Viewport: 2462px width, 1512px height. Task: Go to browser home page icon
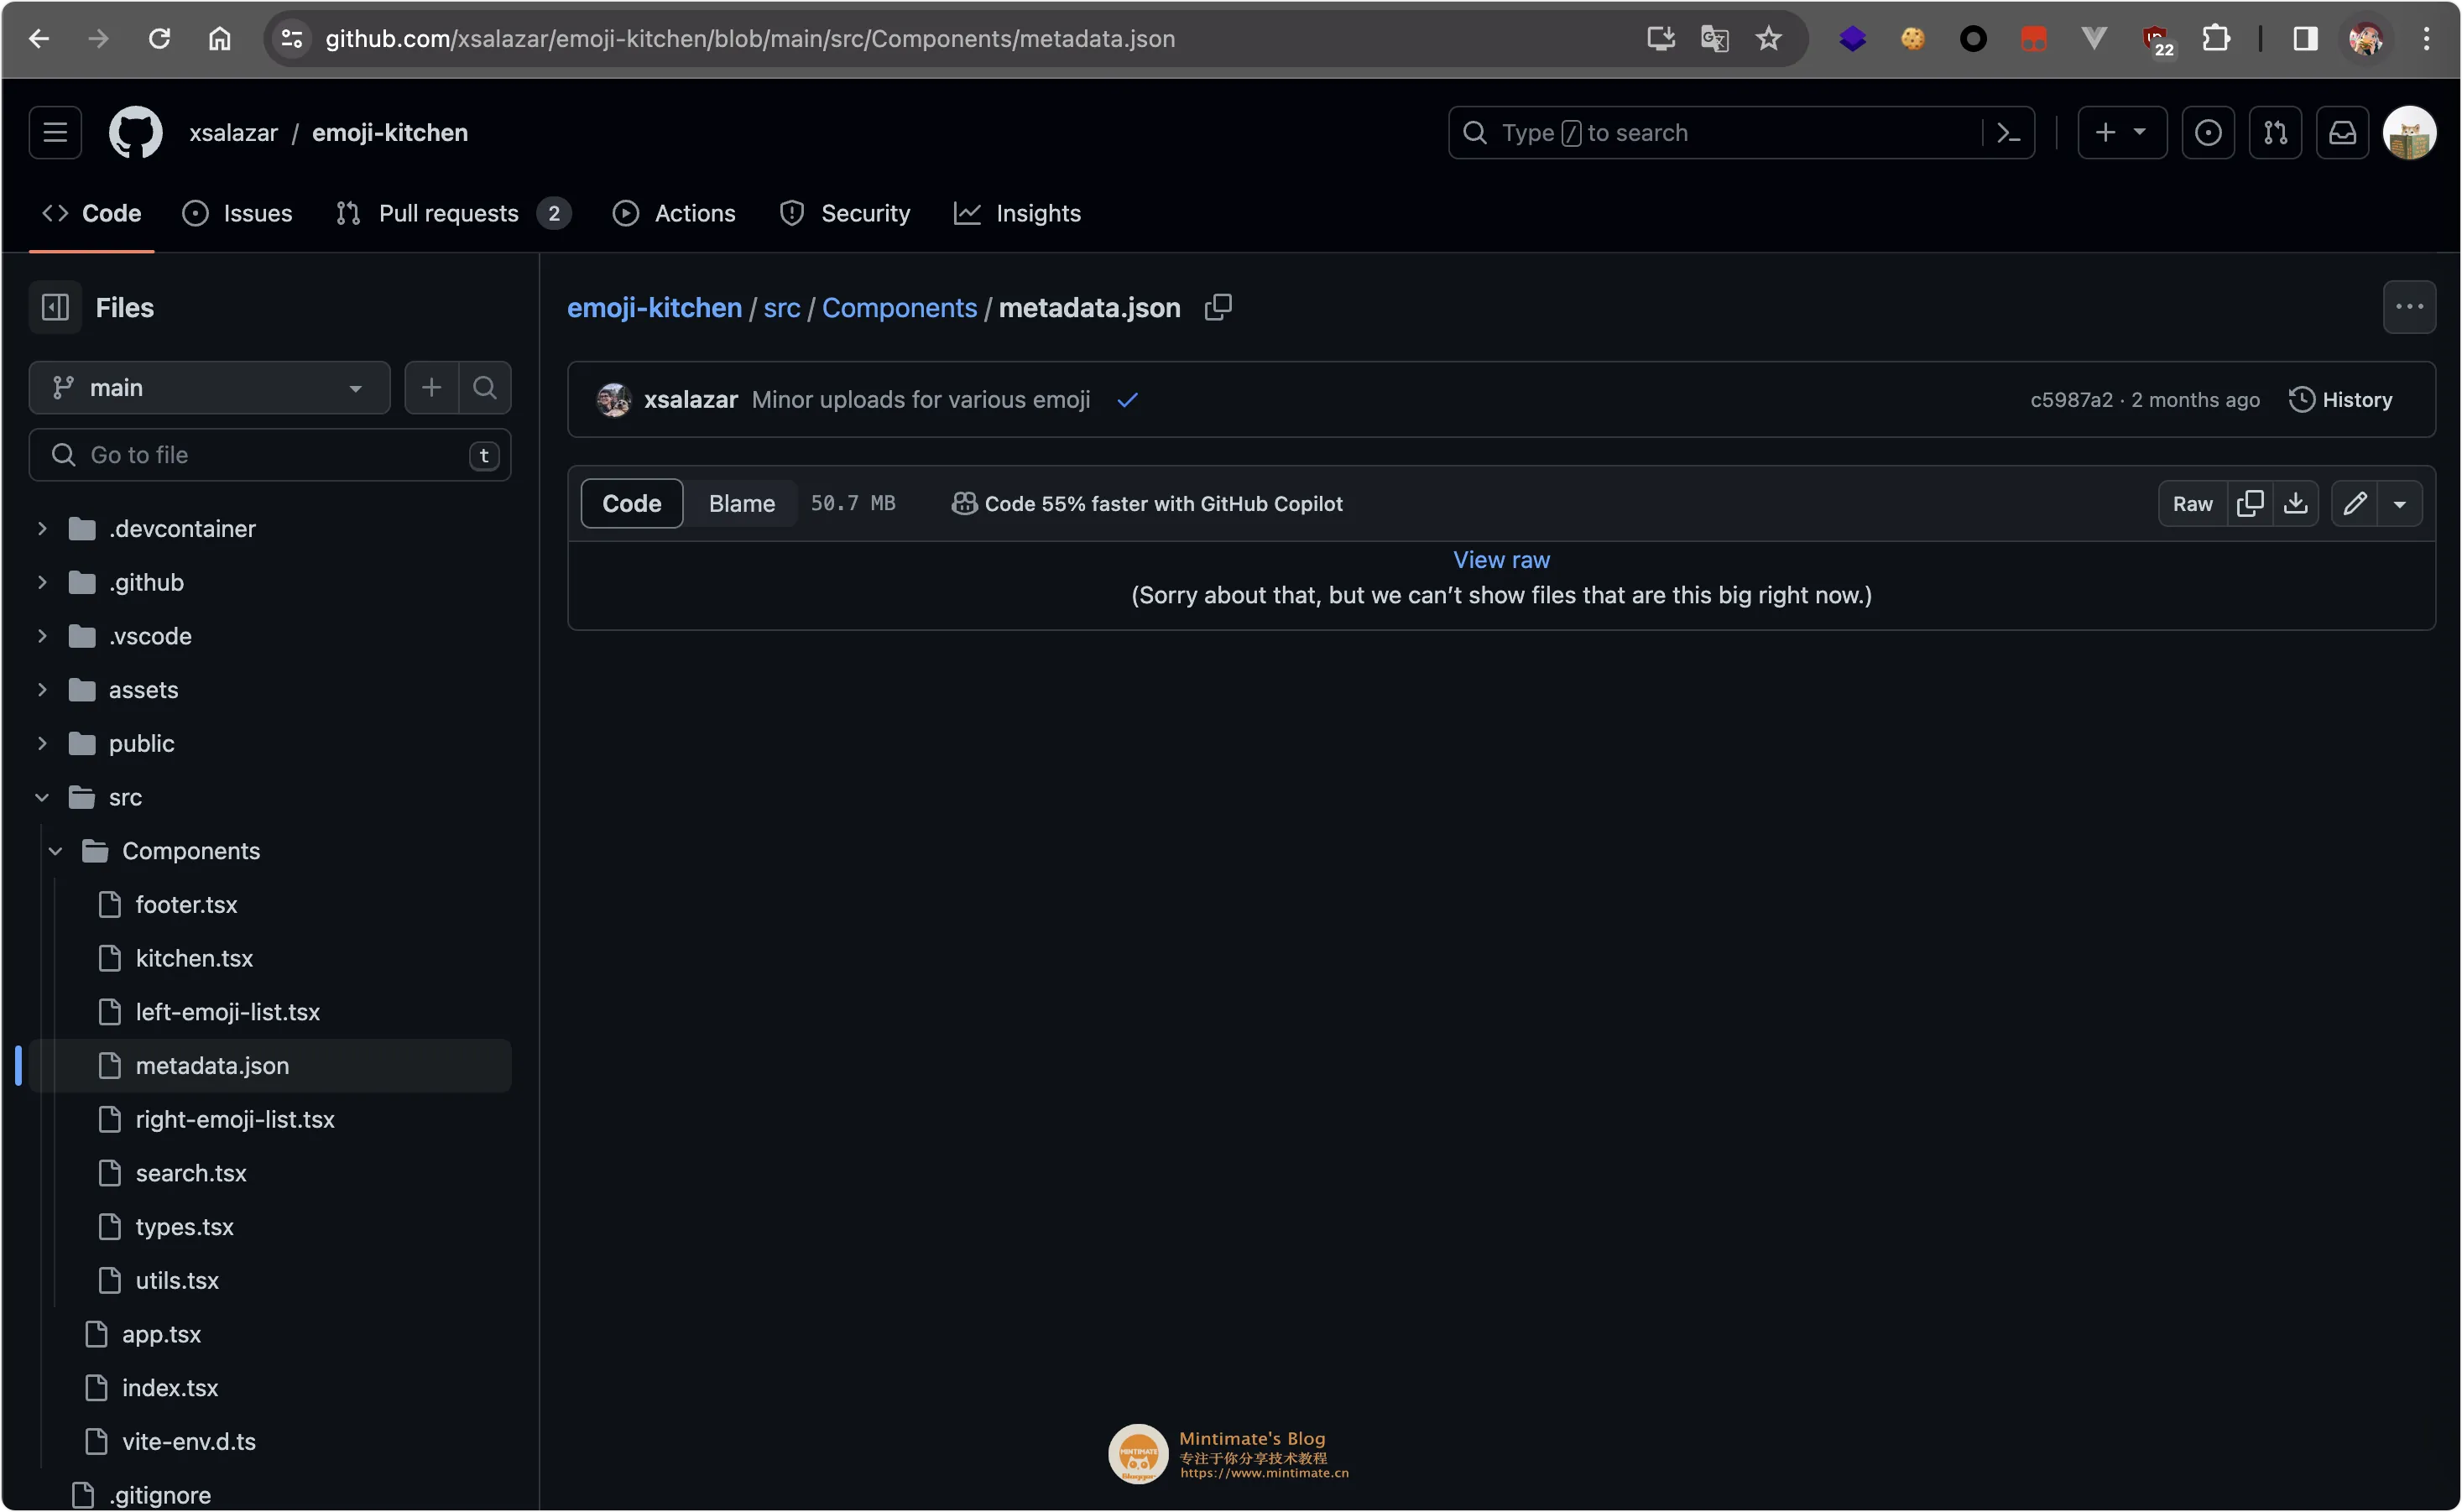(219, 39)
